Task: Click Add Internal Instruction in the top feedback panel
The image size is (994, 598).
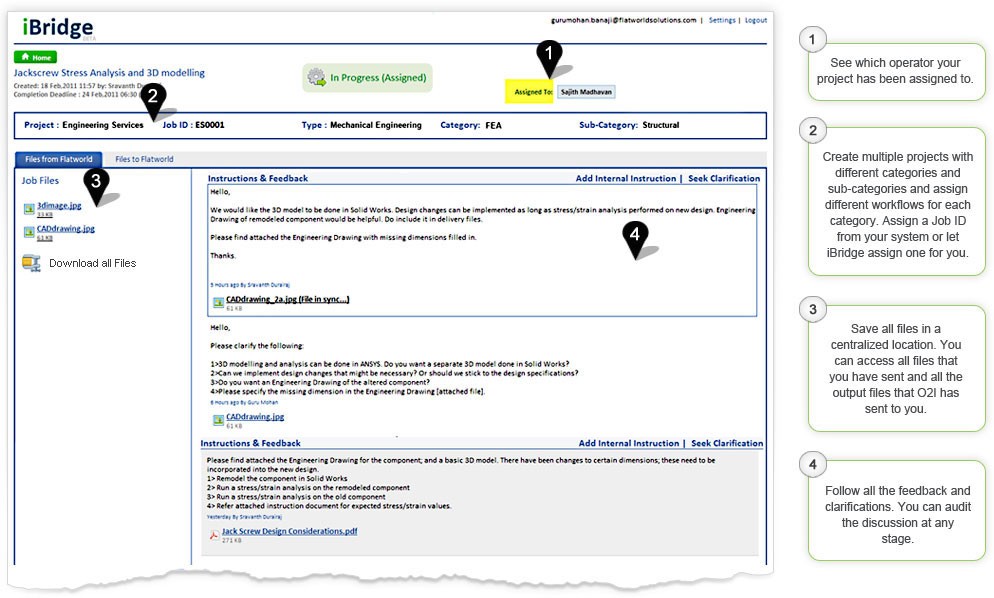Action: coord(626,179)
